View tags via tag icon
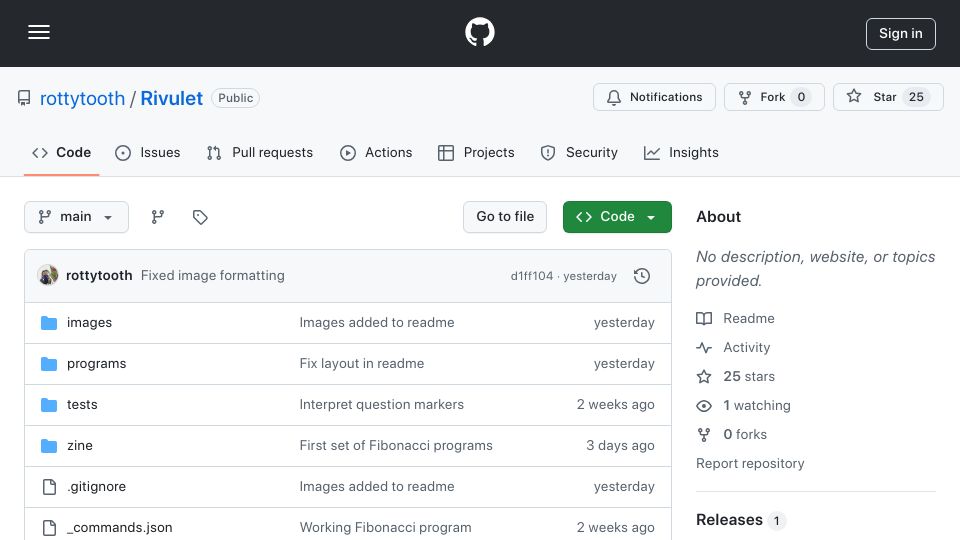This screenshot has width=960, height=540. pos(200,217)
